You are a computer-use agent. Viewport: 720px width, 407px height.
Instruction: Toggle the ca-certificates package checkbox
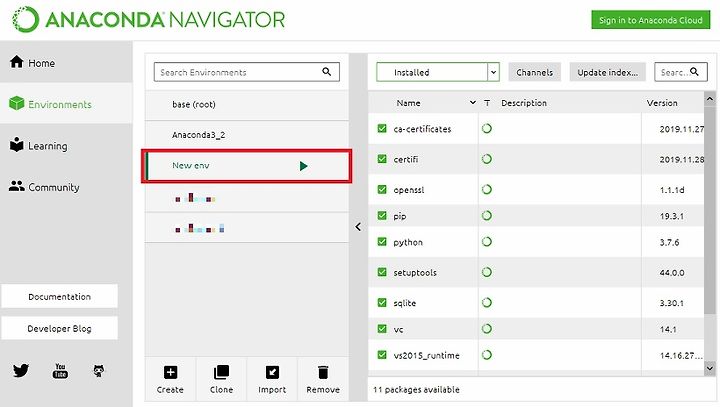382,129
